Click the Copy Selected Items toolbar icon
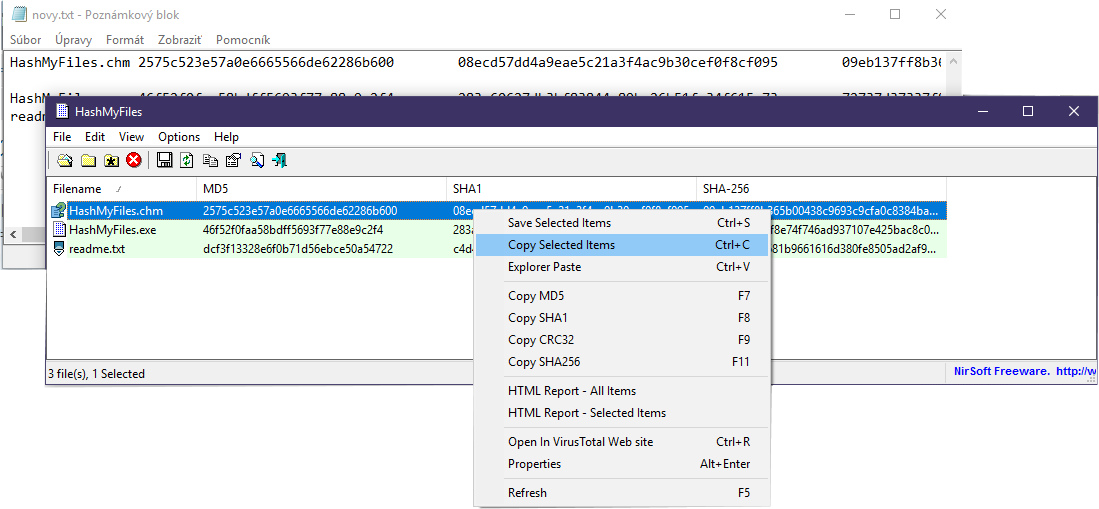Image resolution: width=1099 pixels, height=509 pixels. tap(210, 161)
